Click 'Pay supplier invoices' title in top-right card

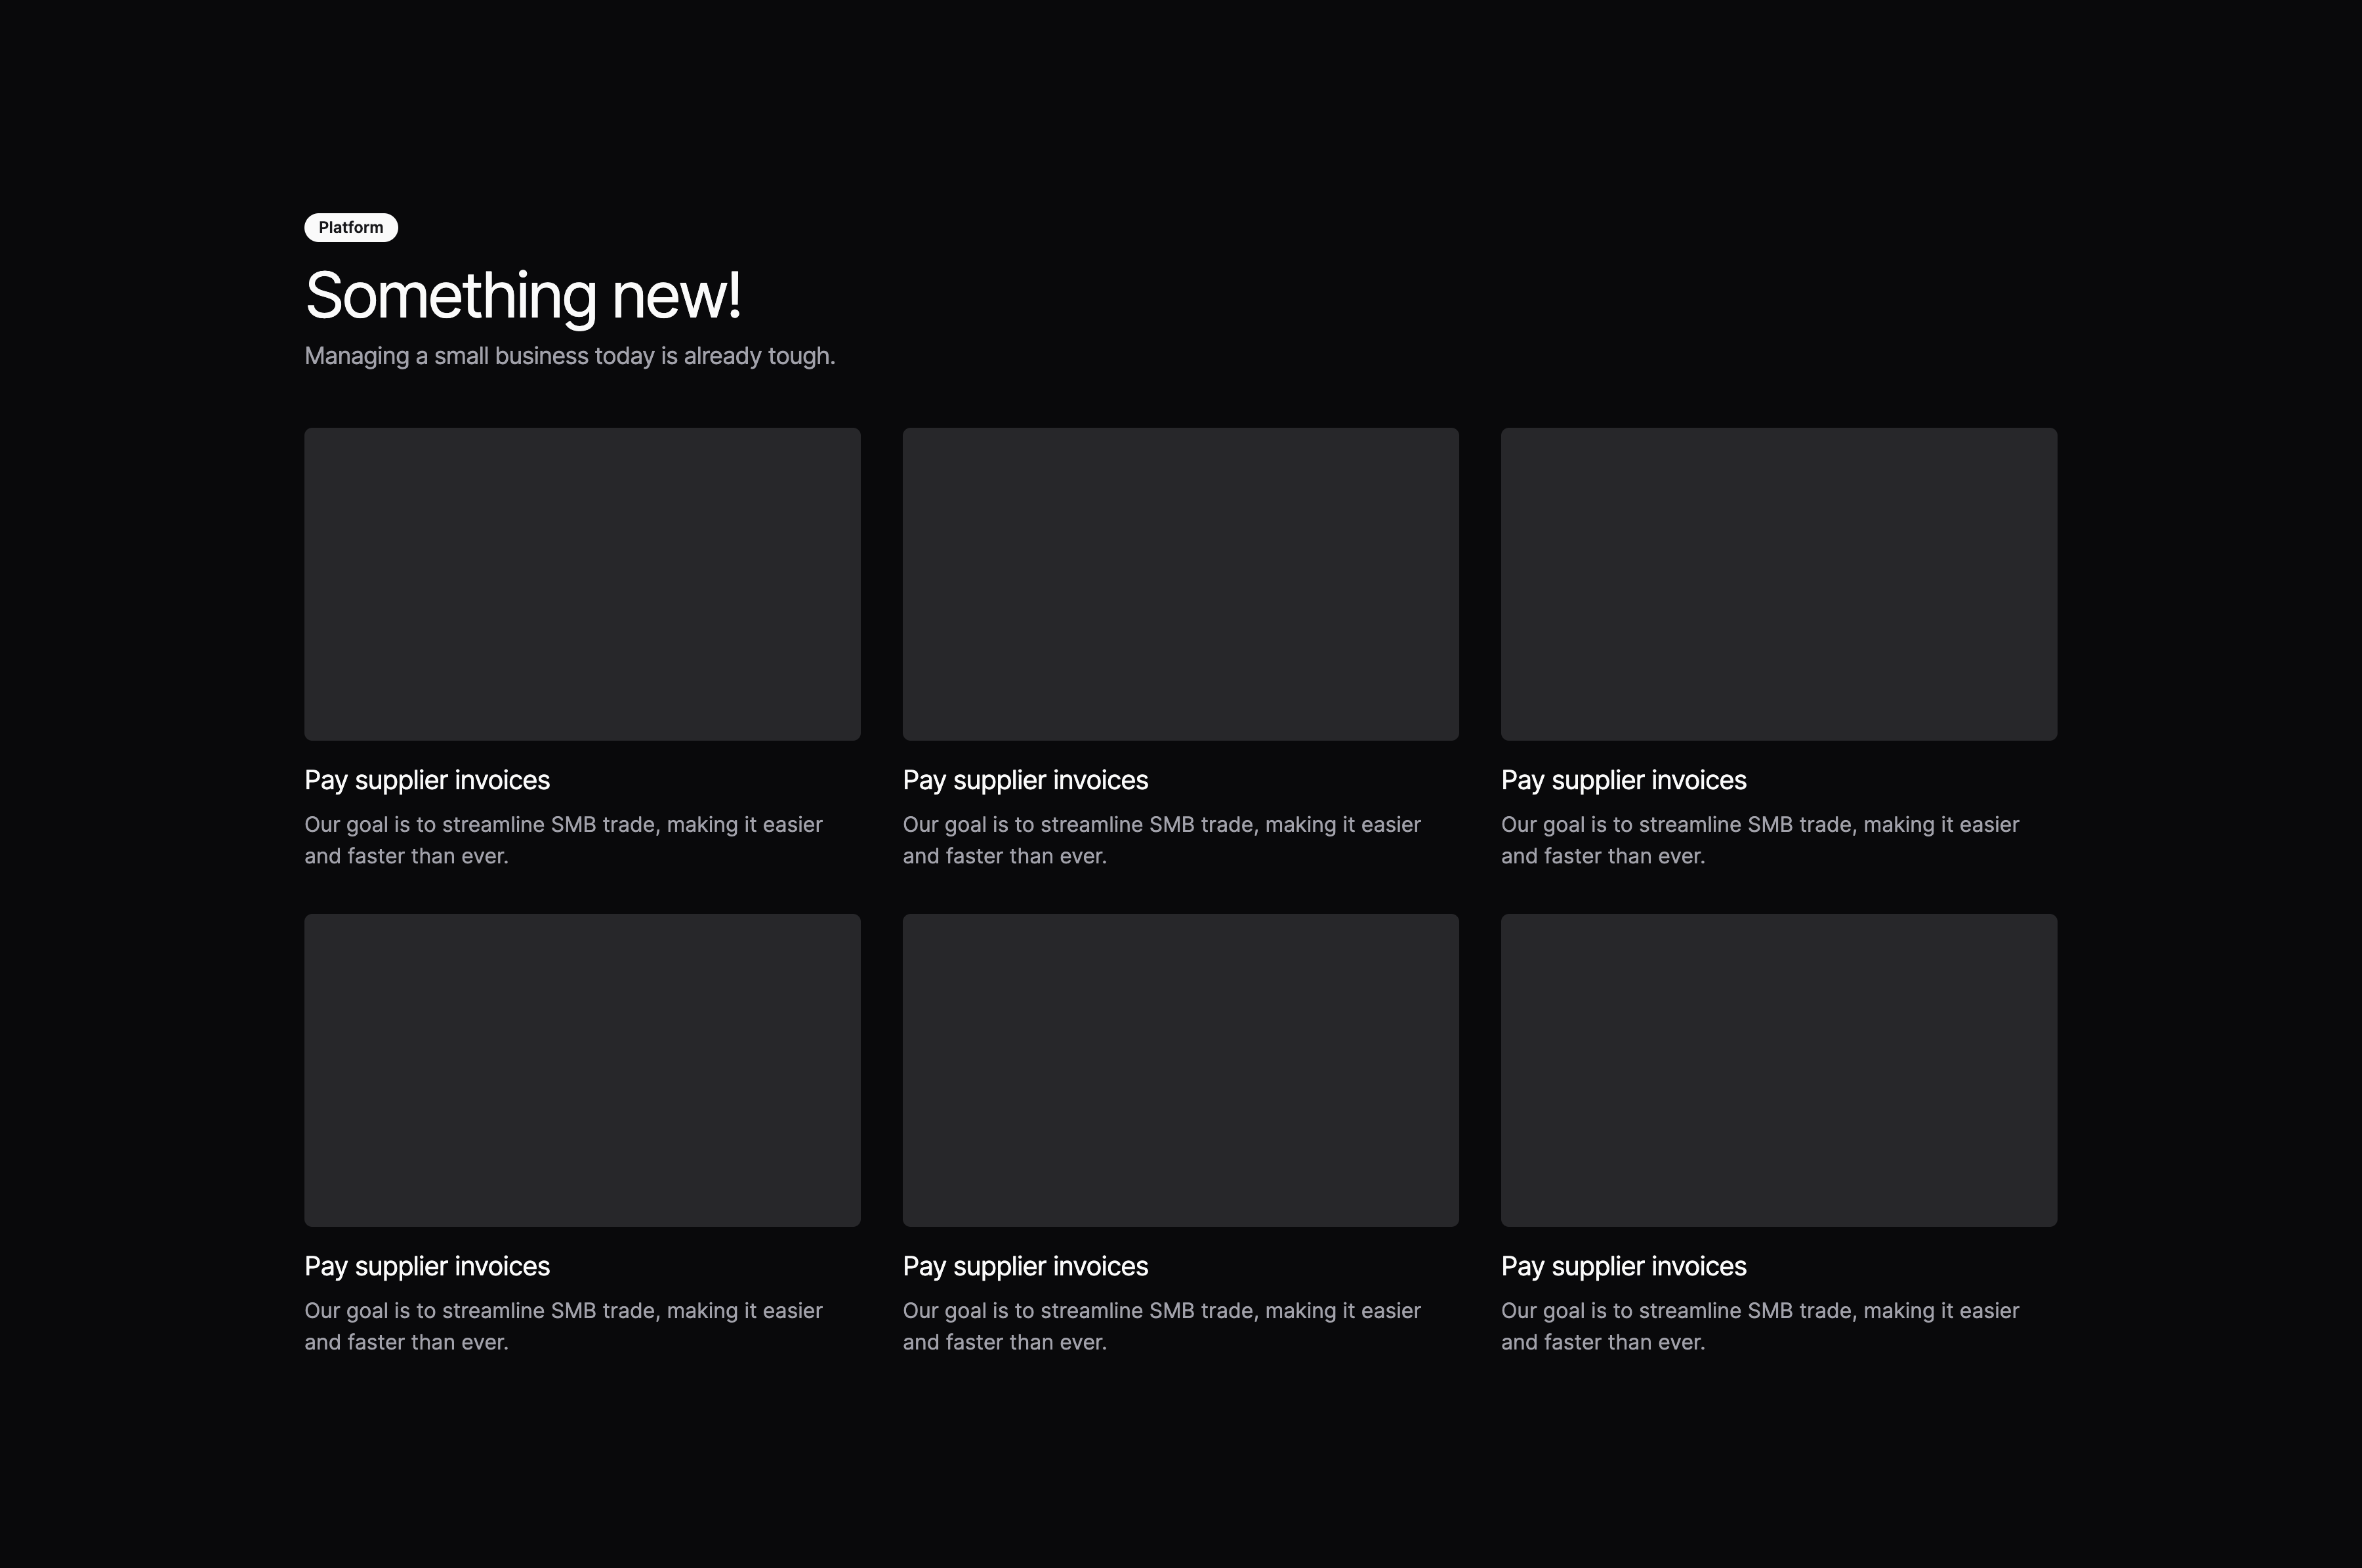coord(1623,780)
